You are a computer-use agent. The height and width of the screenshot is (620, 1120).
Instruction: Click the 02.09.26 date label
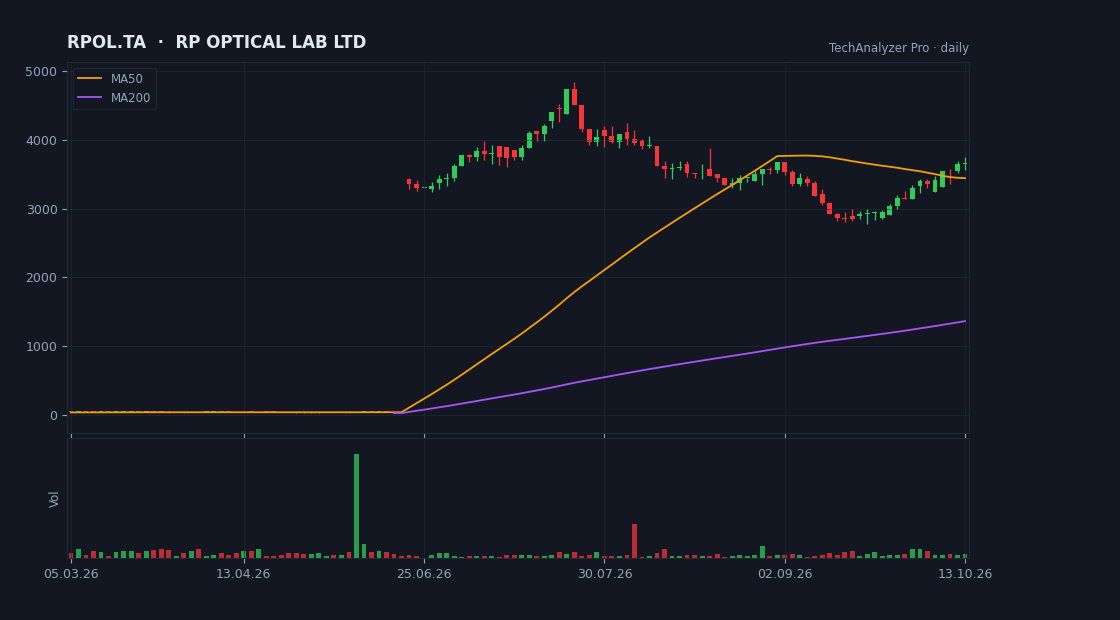785,574
